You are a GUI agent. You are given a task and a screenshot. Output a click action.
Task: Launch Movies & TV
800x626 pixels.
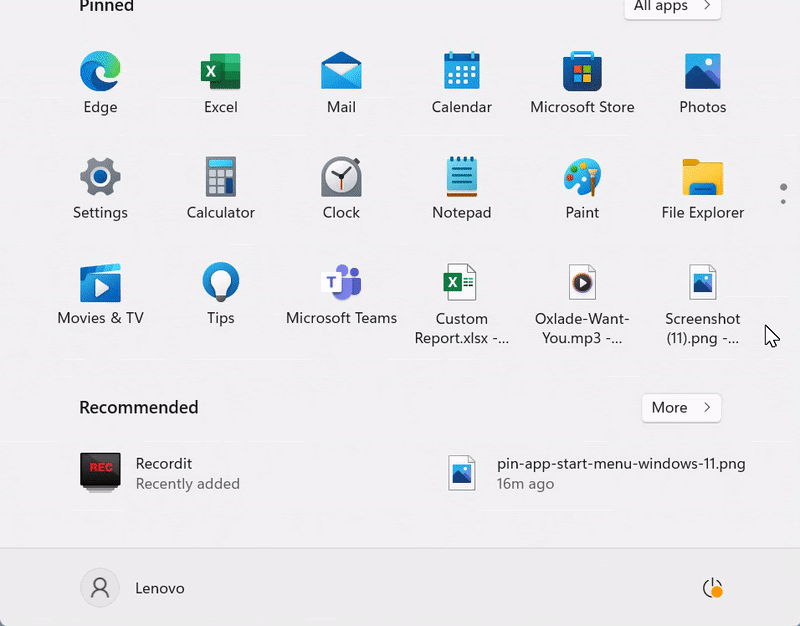(x=100, y=295)
